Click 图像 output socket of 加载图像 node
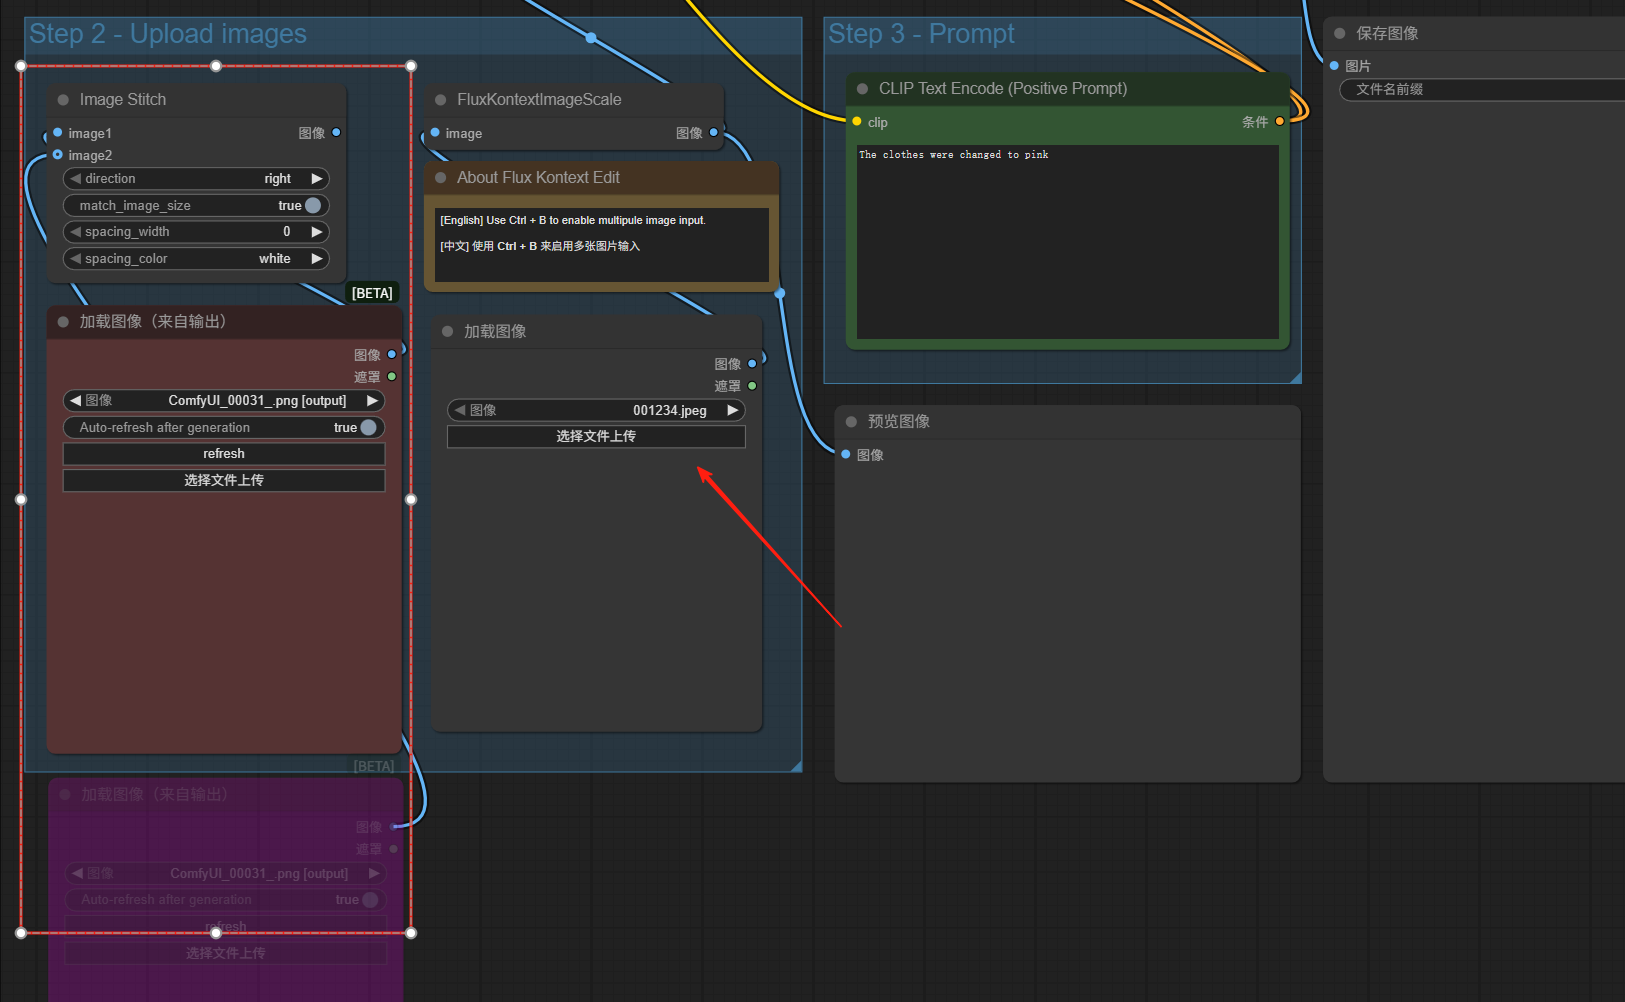The width and height of the screenshot is (1625, 1002). 752,363
